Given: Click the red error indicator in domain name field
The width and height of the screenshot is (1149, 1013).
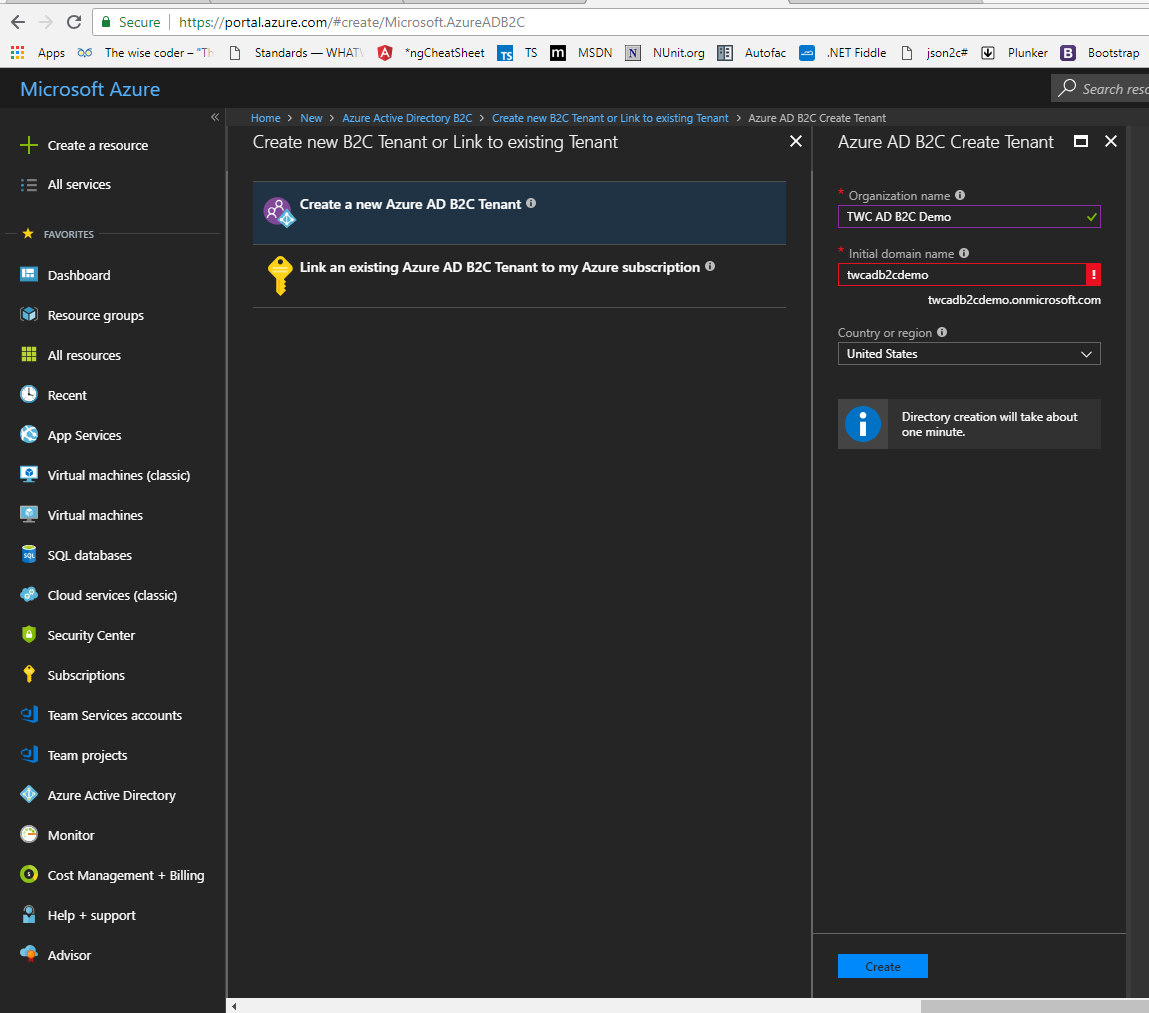Looking at the screenshot, I should click(x=1093, y=274).
